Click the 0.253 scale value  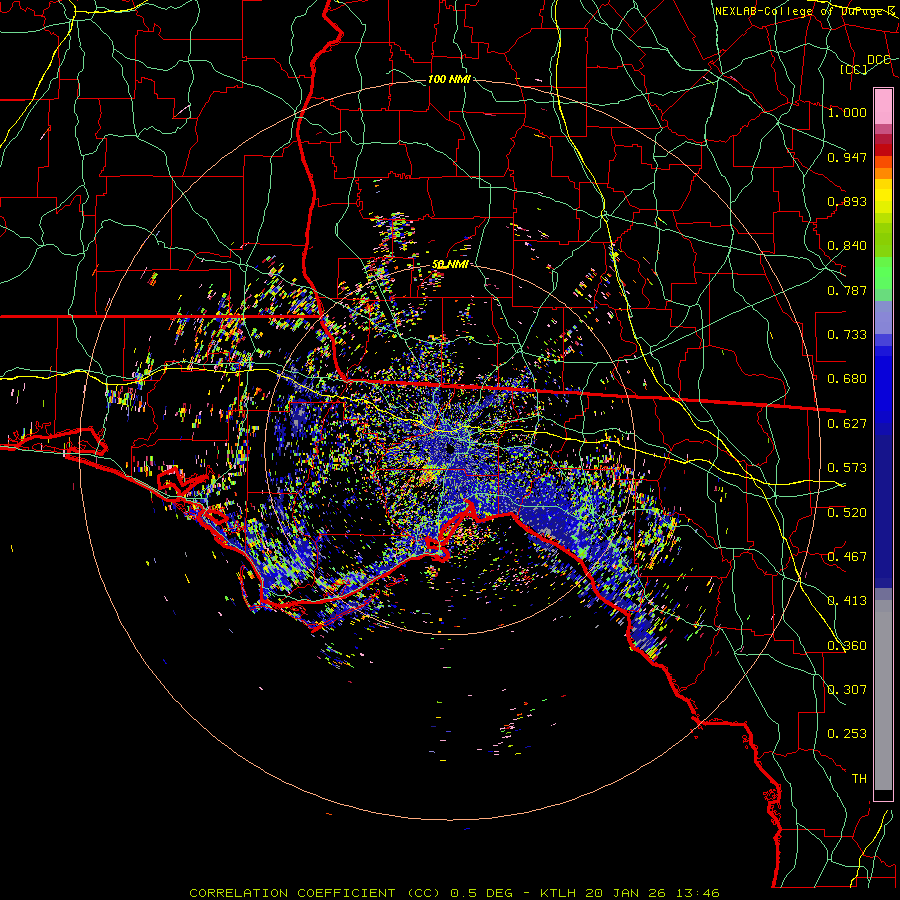[x=847, y=734]
